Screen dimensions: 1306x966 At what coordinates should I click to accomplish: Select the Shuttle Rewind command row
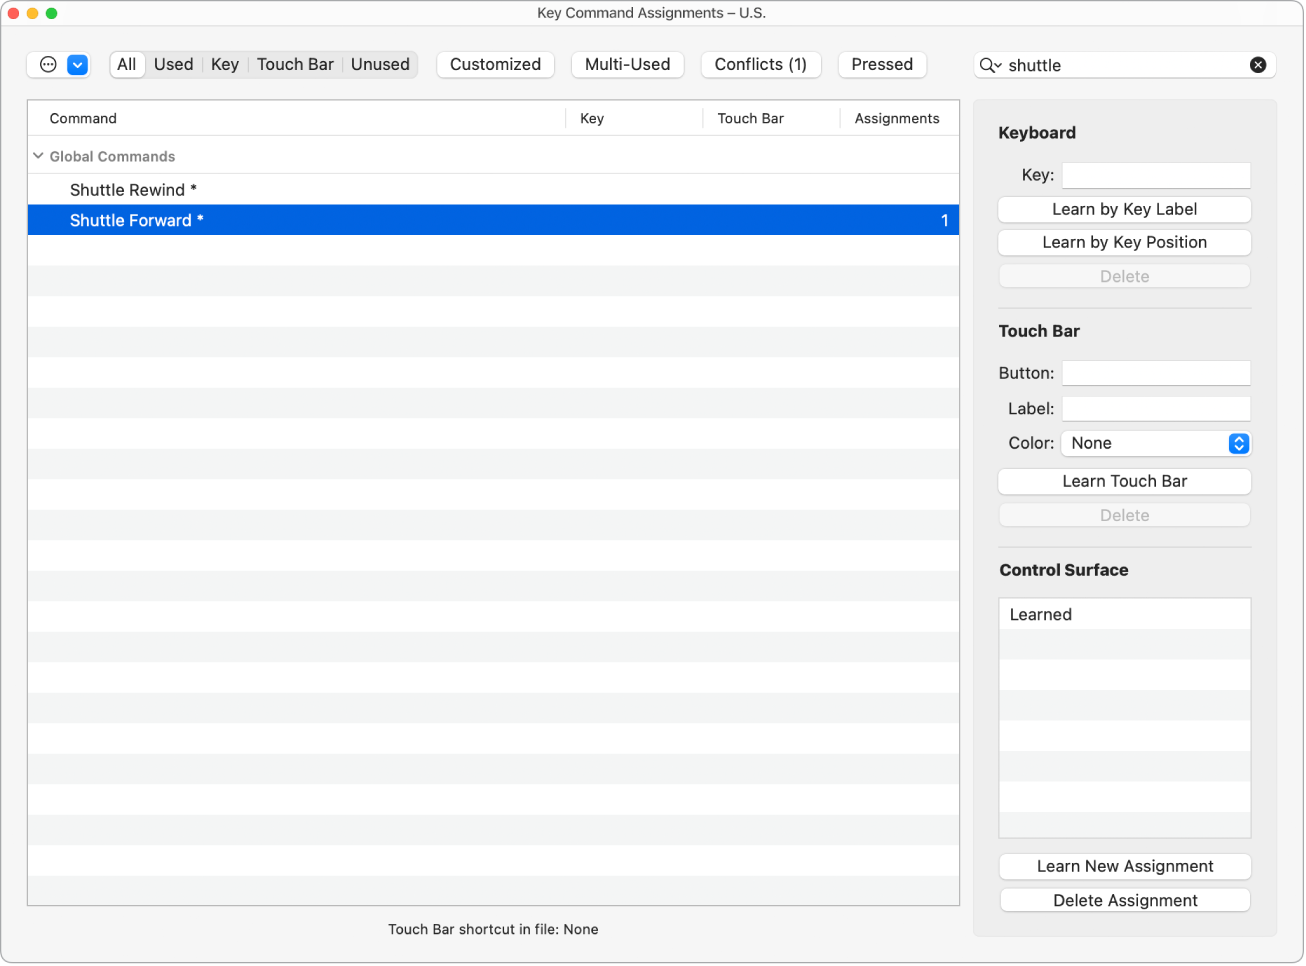click(493, 190)
